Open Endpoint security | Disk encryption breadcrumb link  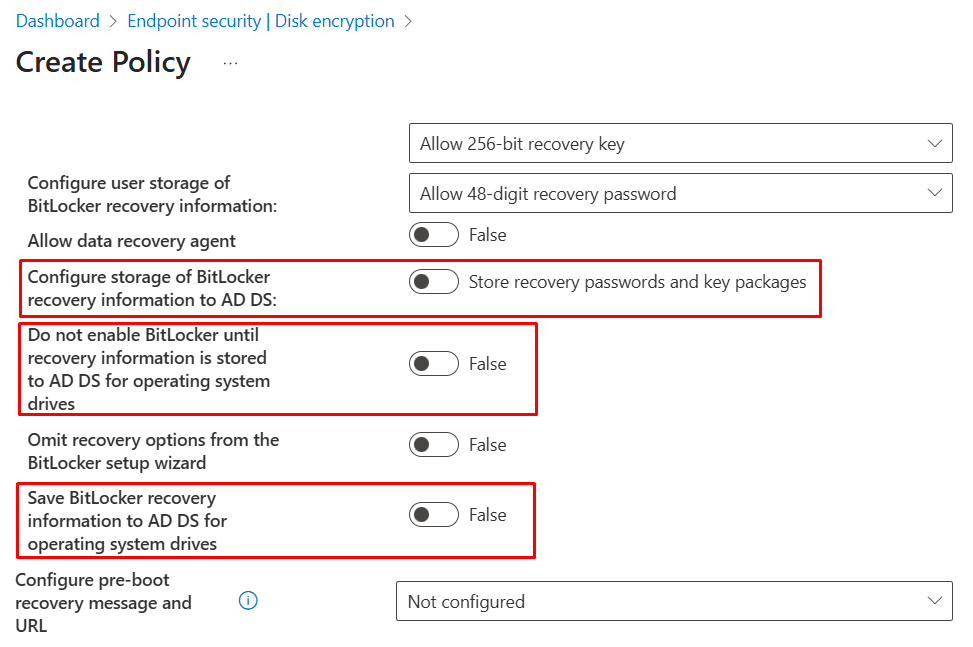[x=261, y=20]
